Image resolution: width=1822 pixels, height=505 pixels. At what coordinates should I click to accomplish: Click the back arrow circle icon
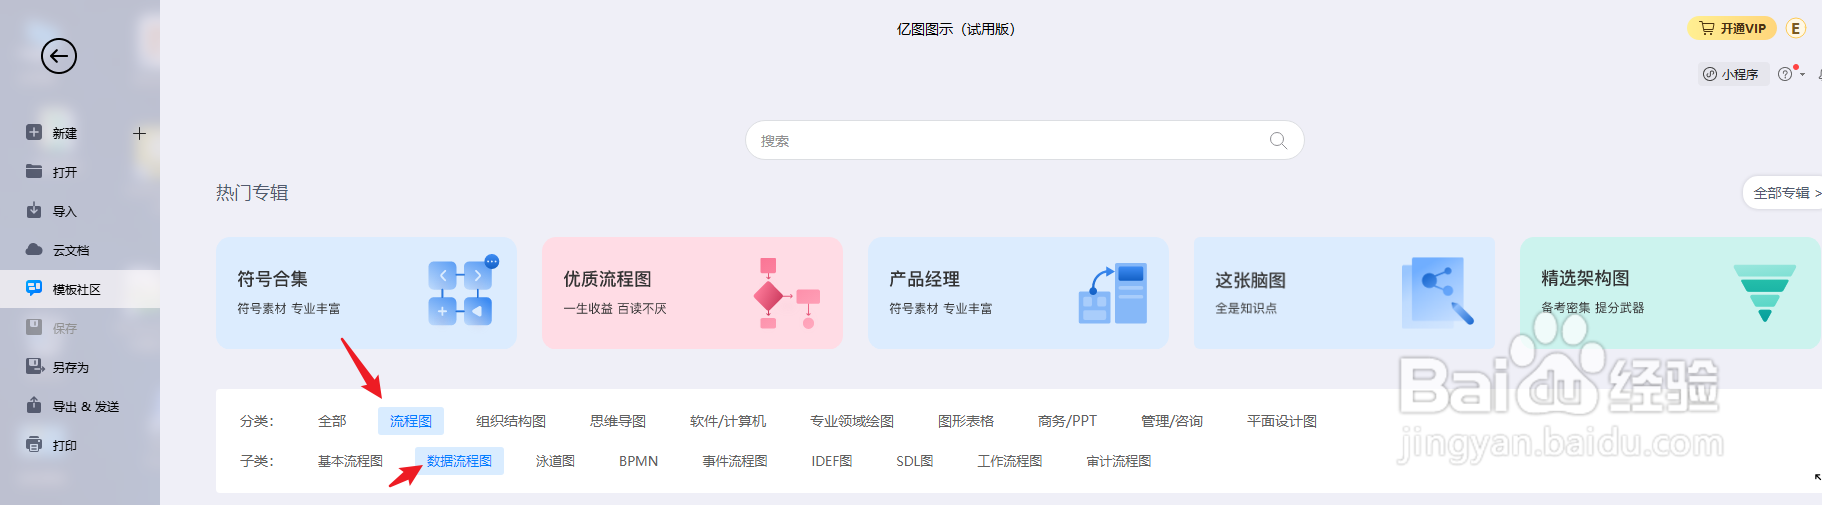click(59, 56)
